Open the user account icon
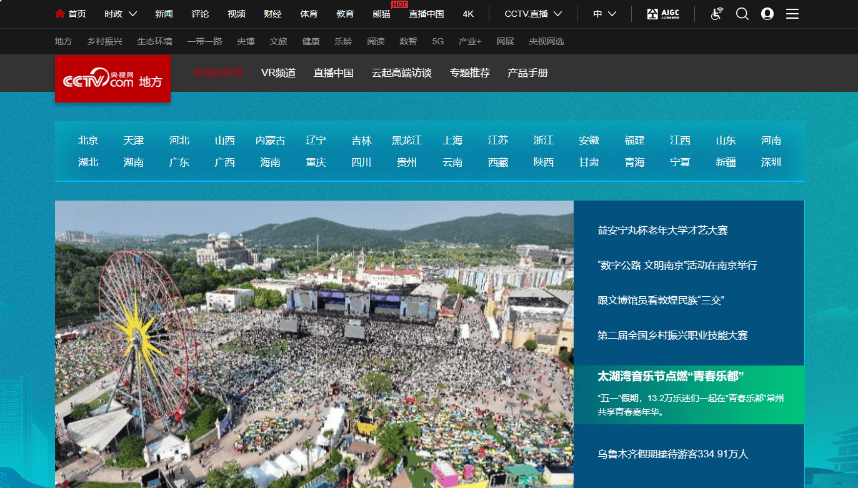 coord(767,14)
